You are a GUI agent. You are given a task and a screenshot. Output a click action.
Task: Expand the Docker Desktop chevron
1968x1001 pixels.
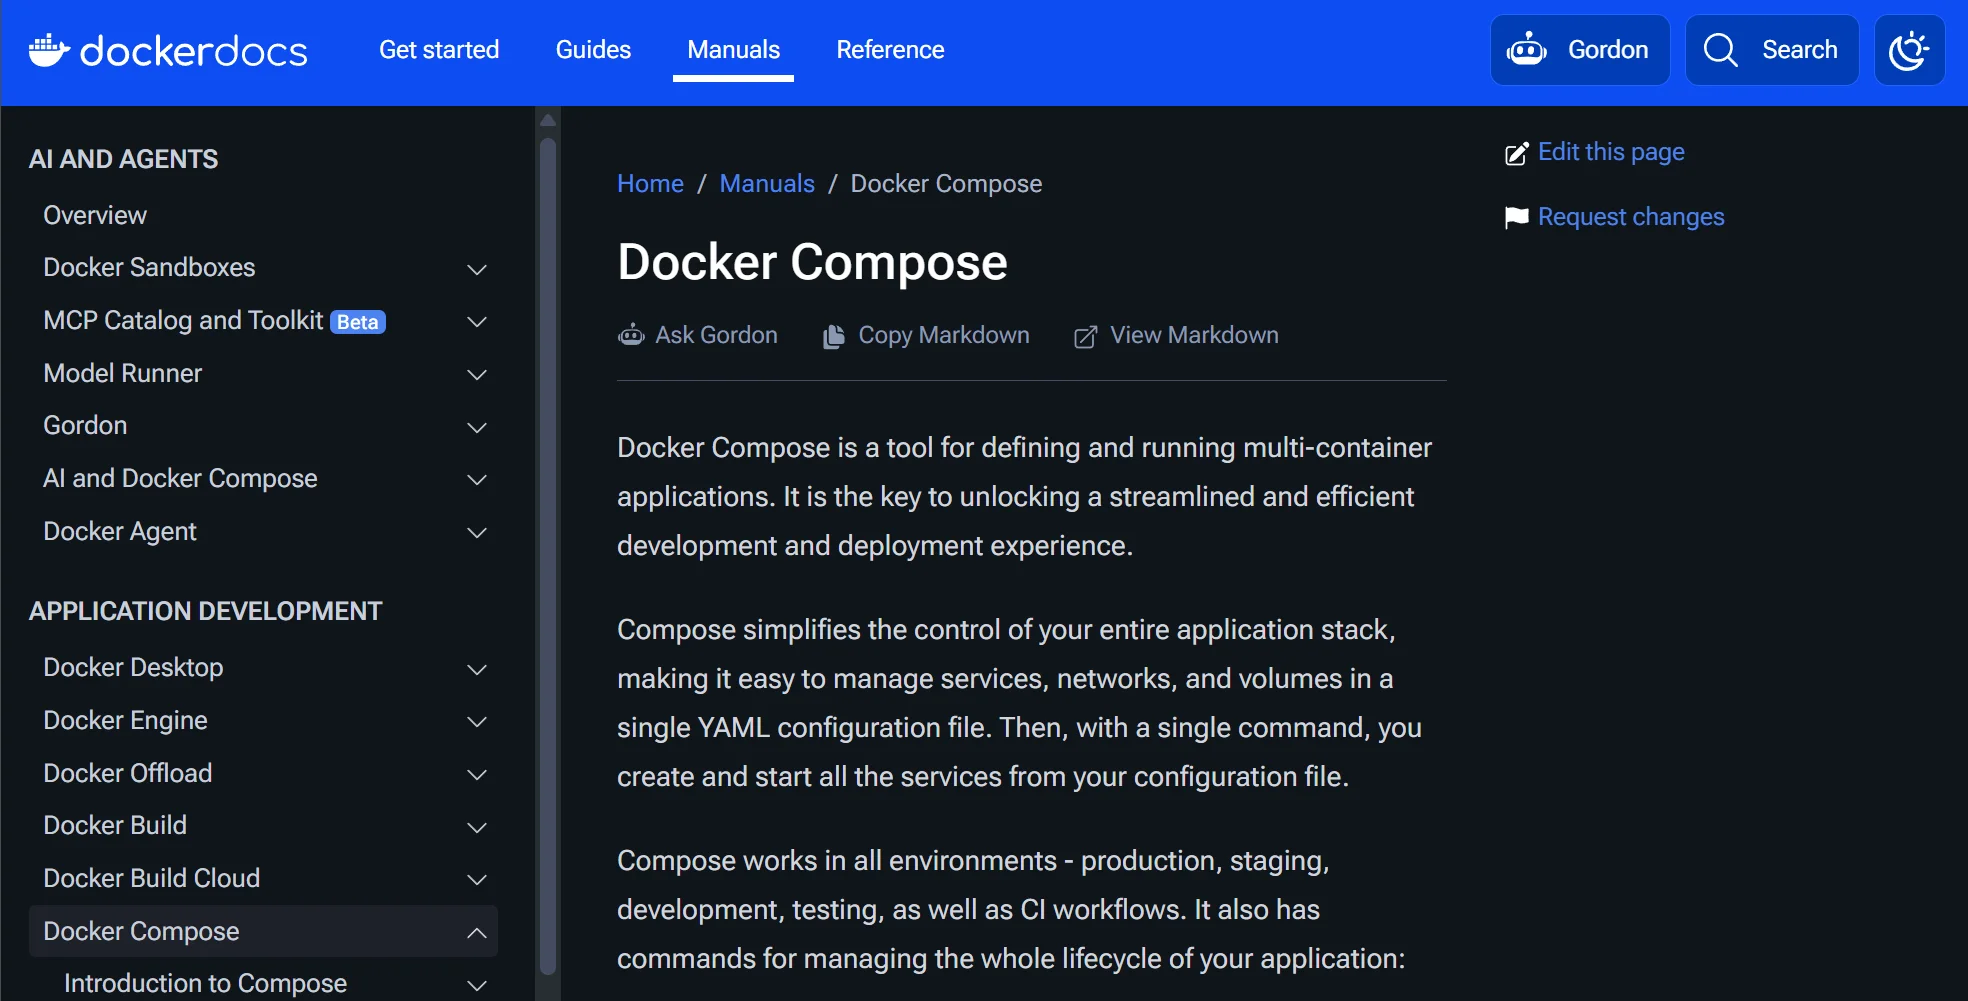[x=477, y=669]
